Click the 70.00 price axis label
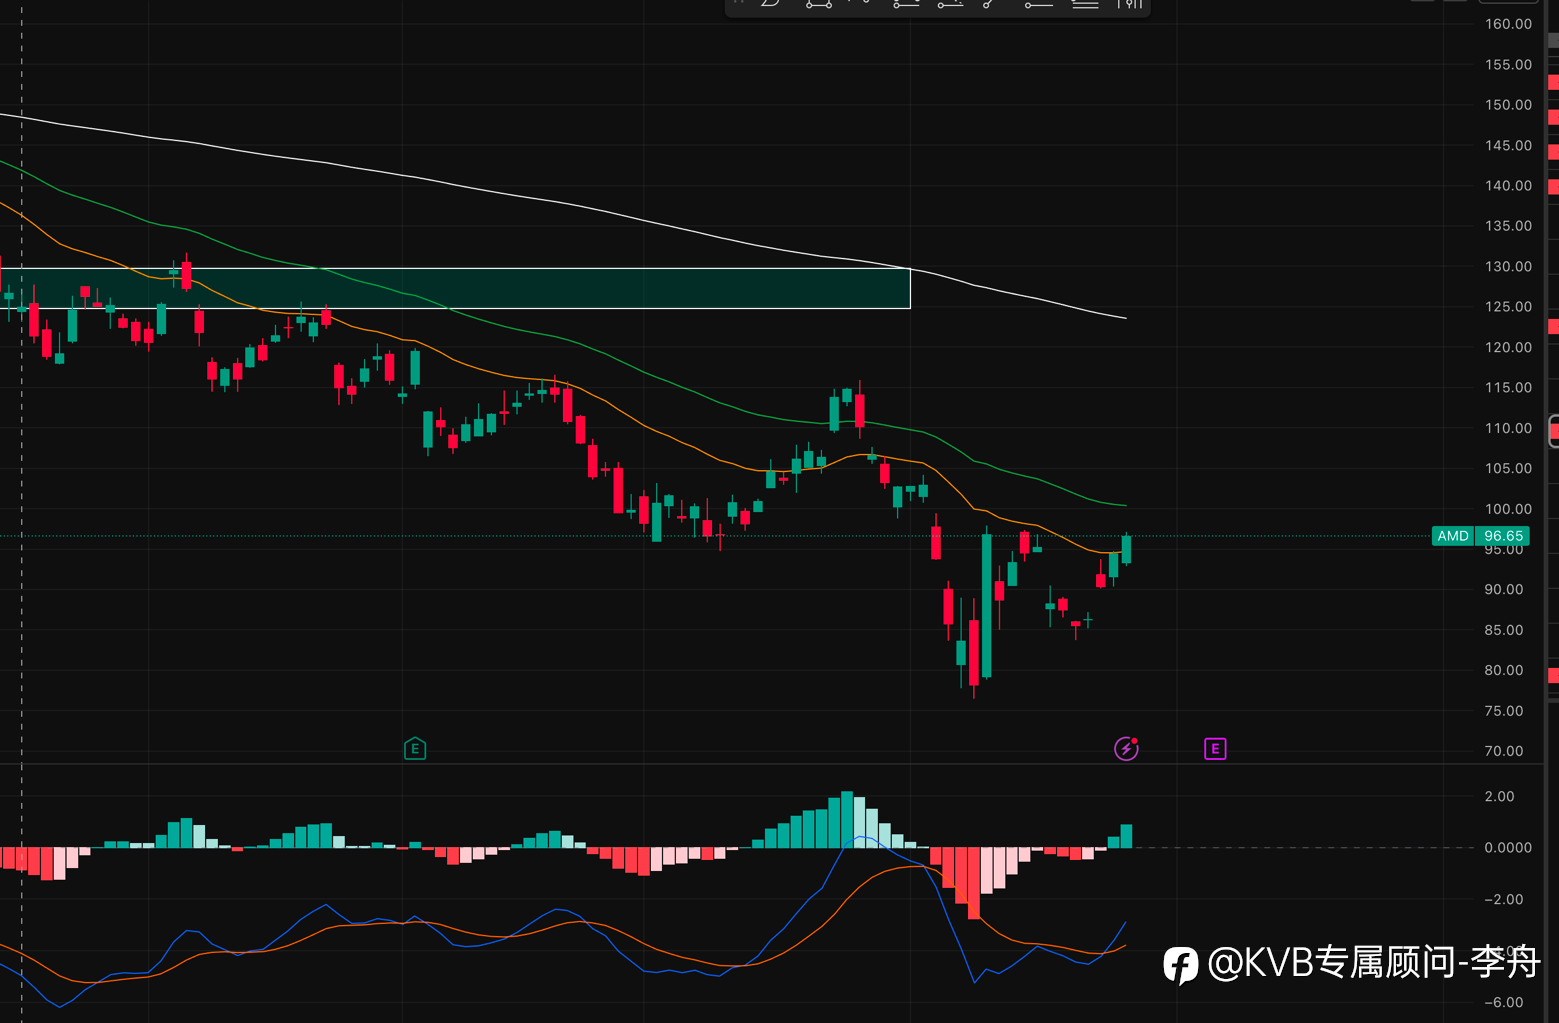Viewport: 1559px width, 1023px height. point(1504,751)
